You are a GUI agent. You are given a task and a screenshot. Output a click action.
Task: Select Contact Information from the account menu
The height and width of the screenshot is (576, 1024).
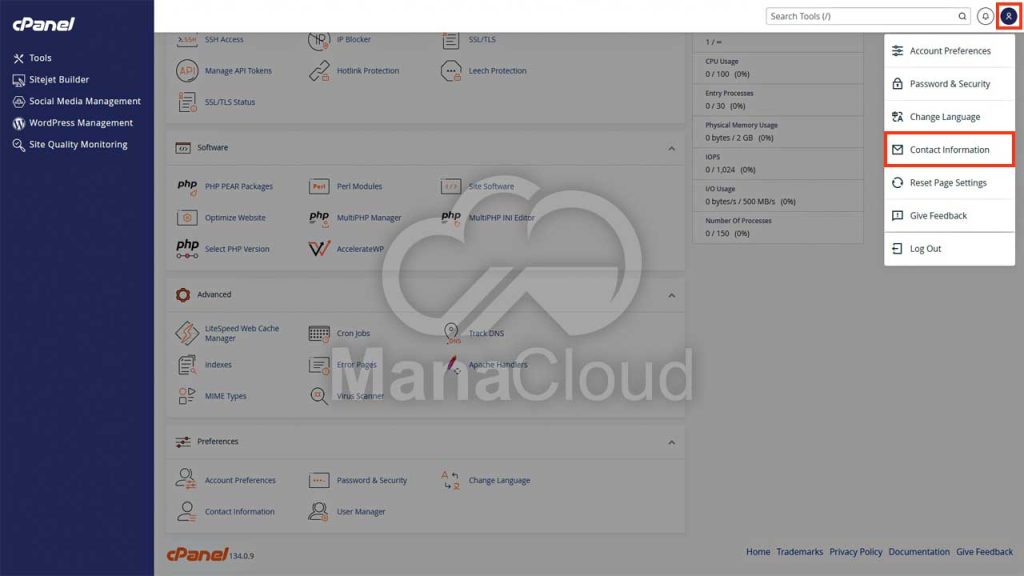coord(948,149)
